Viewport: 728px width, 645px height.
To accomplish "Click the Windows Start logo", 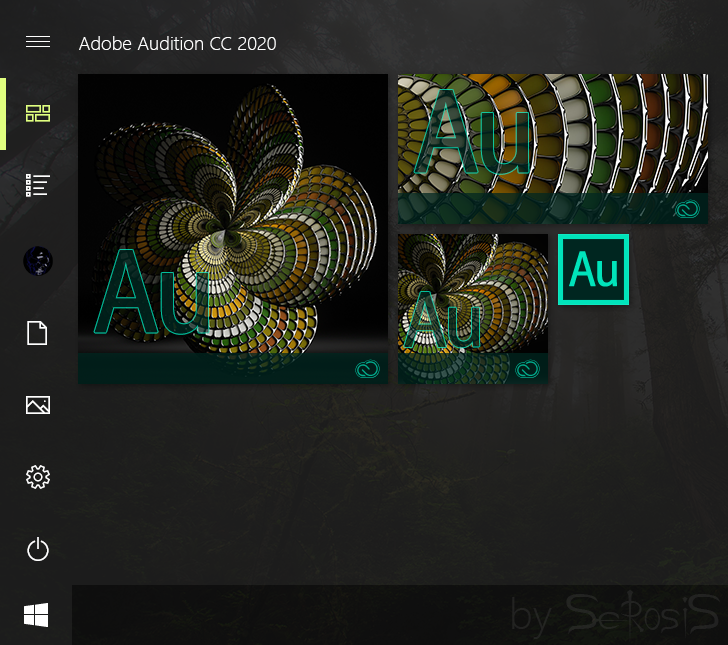I will [x=36, y=615].
